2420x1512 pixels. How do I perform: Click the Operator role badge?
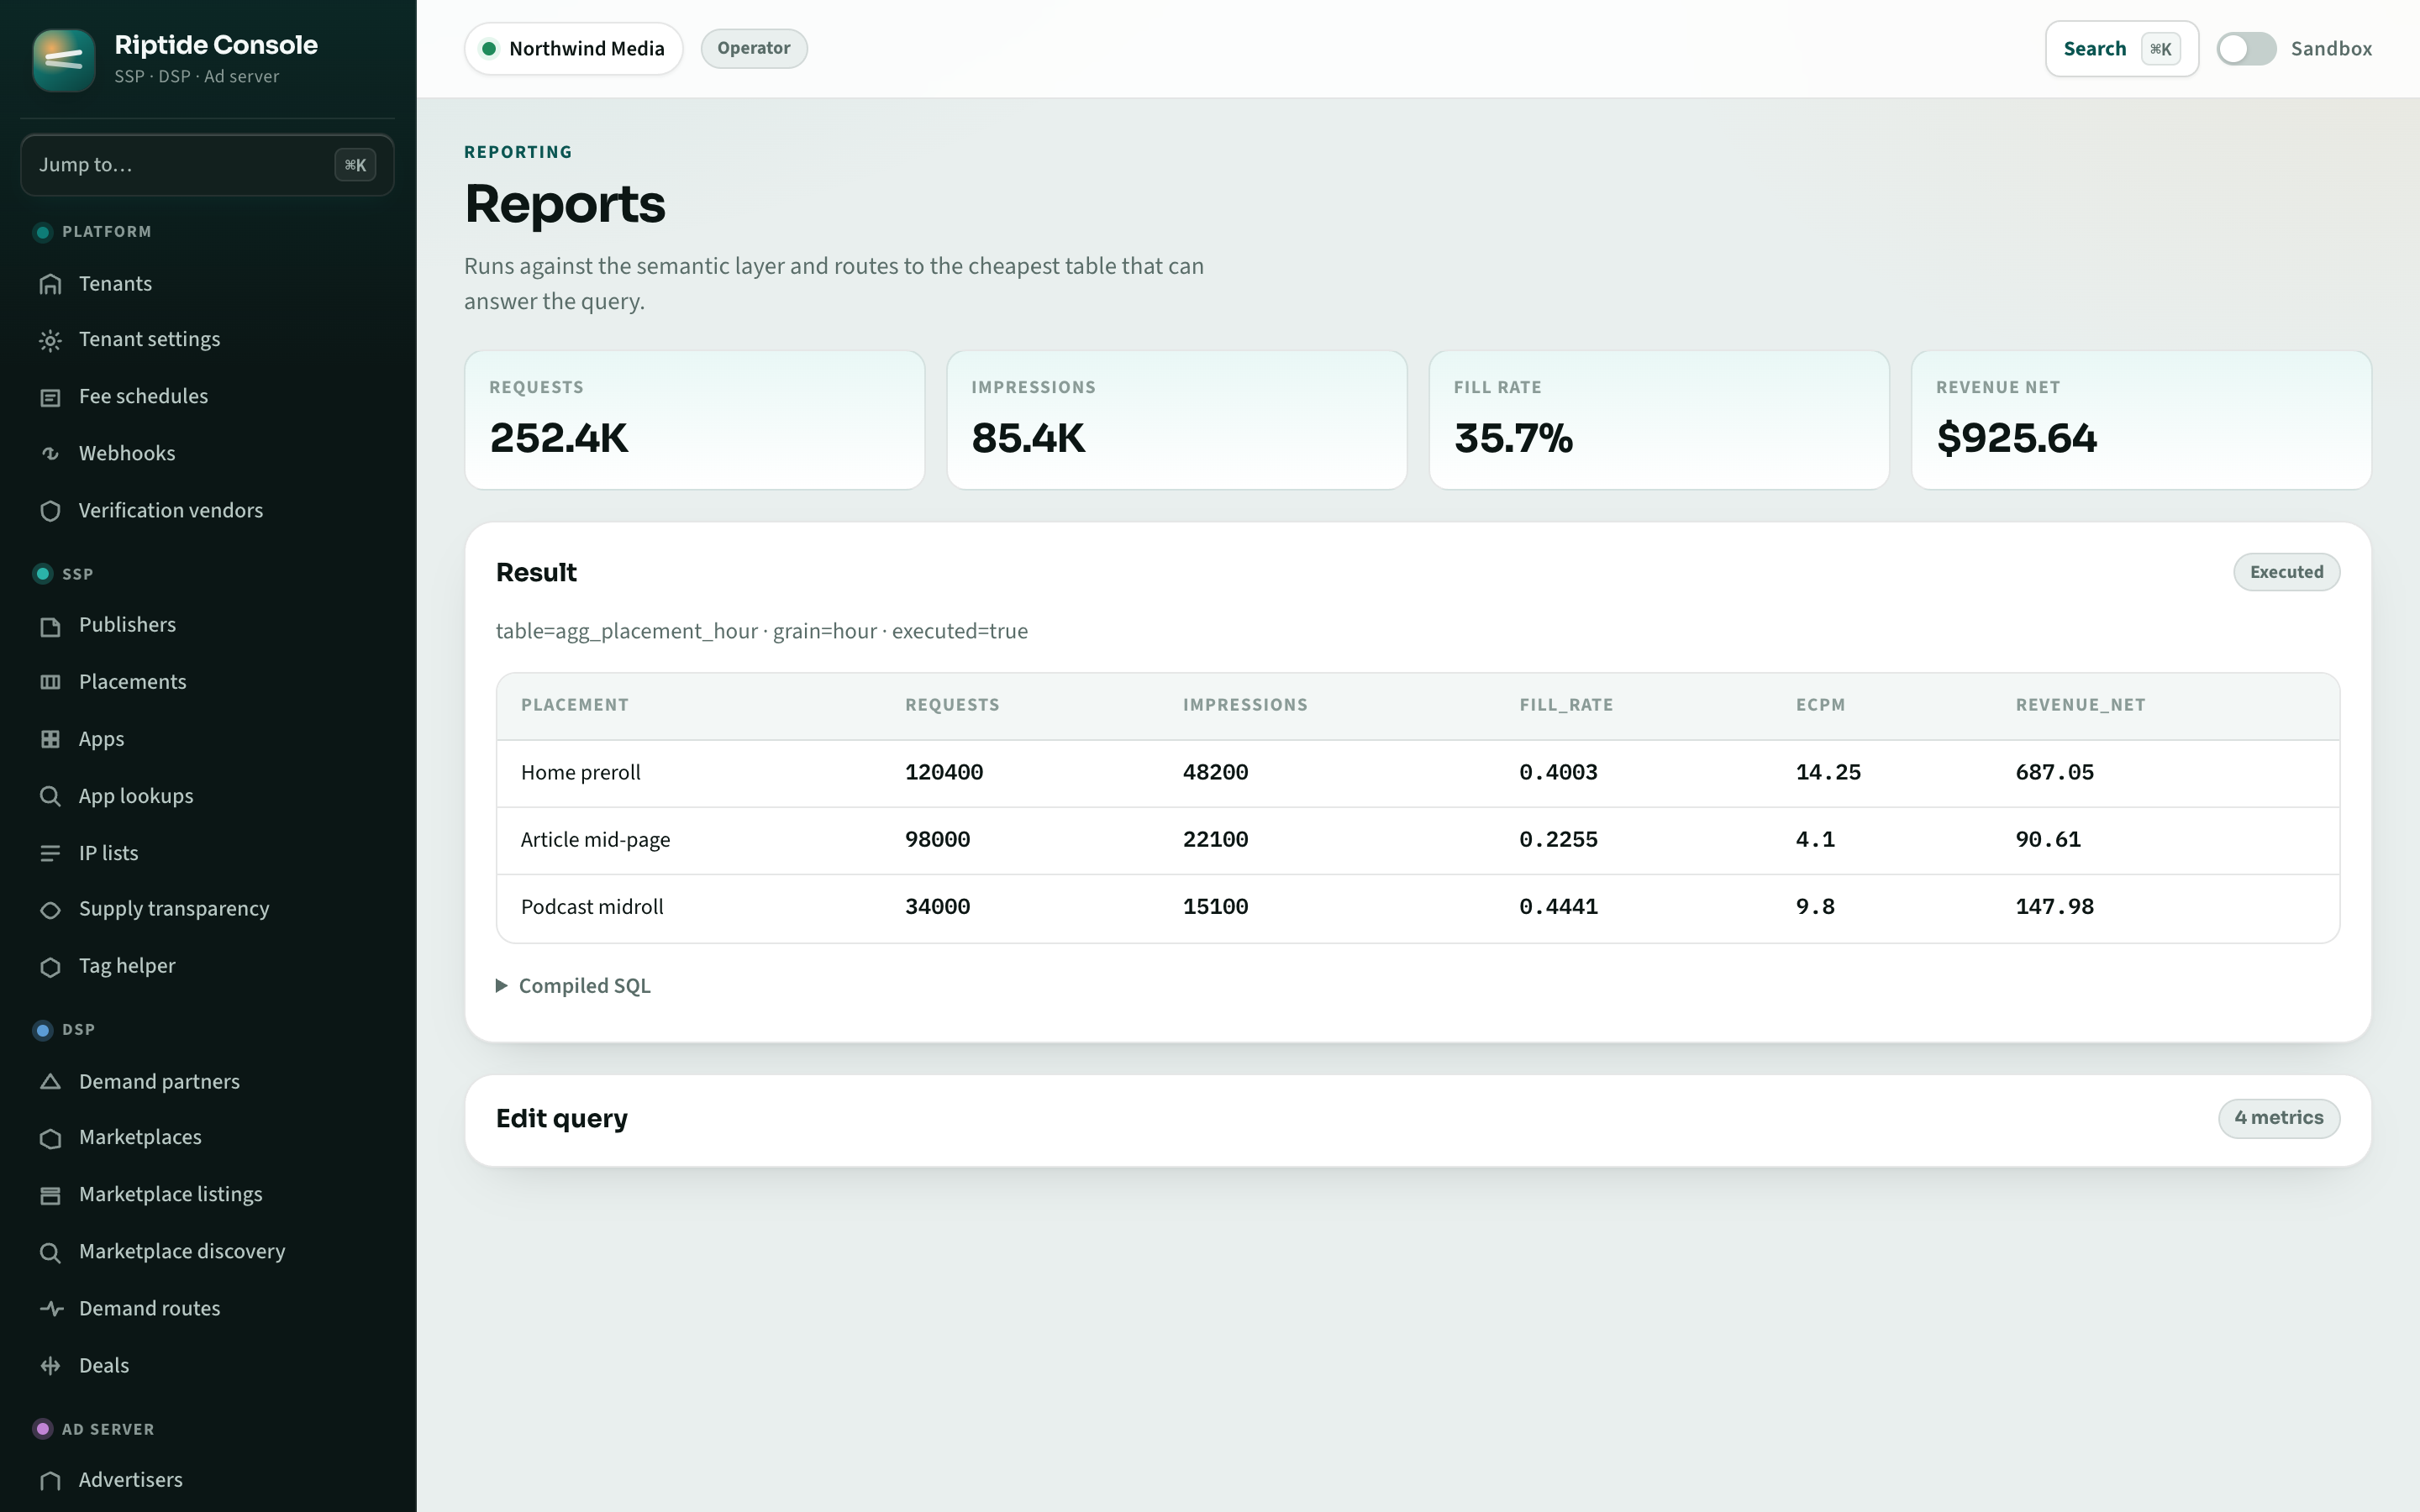[x=754, y=49]
